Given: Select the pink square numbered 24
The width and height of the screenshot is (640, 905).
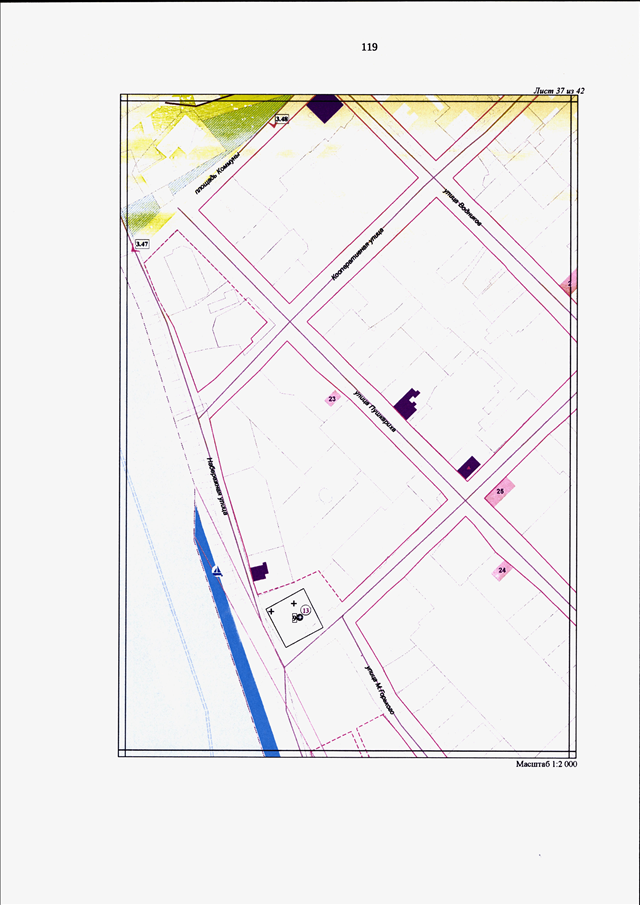Looking at the screenshot, I should click(502, 570).
